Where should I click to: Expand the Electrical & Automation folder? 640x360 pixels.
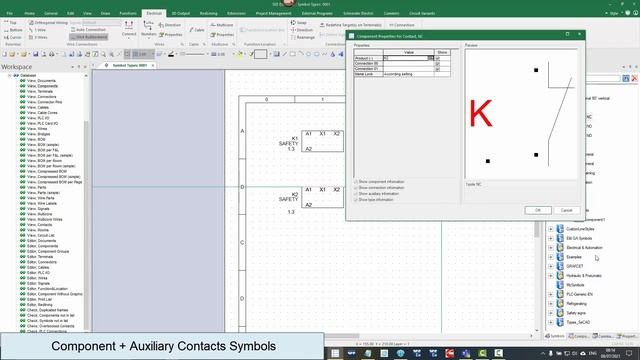tap(551, 248)
